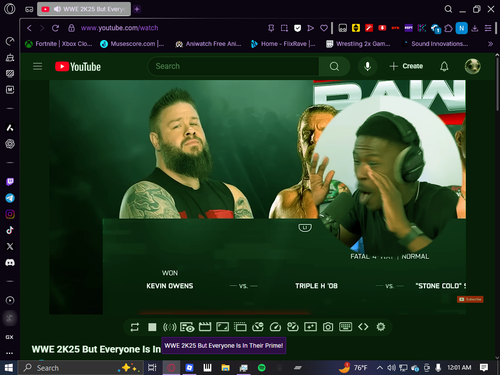Take a snapshot with the dashed square icon

284,28
